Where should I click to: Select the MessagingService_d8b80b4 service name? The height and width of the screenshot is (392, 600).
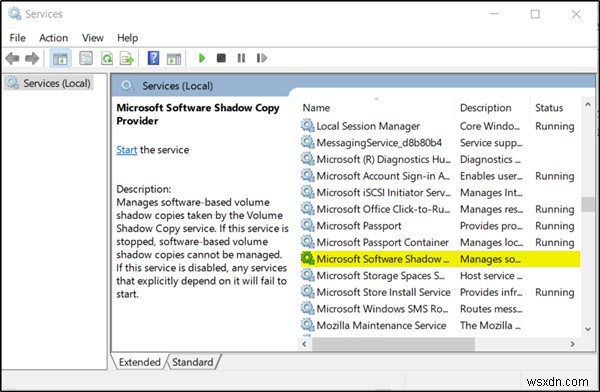(379, 143)
